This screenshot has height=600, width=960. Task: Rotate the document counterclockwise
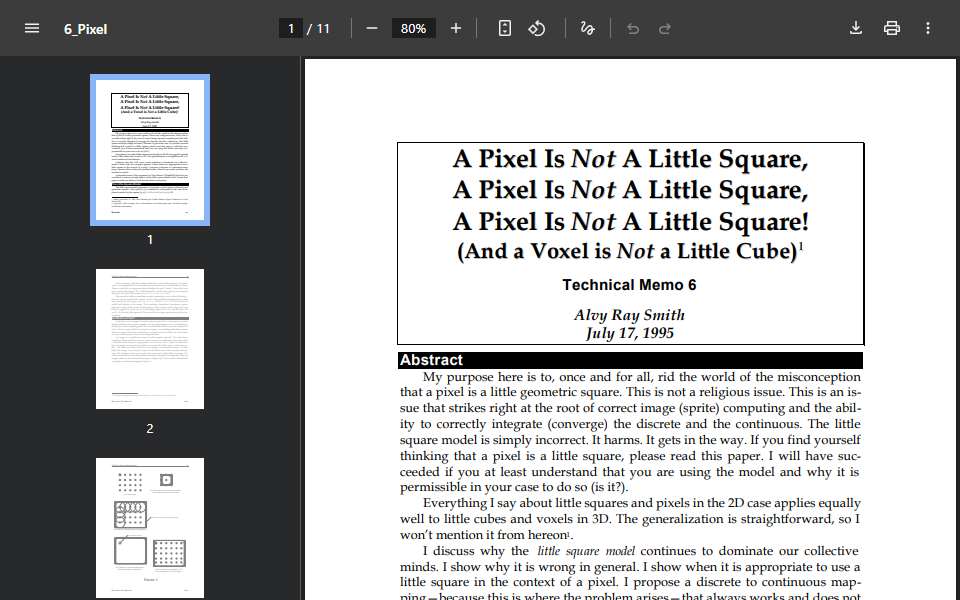pyautogui.click(x=537, y=28)
